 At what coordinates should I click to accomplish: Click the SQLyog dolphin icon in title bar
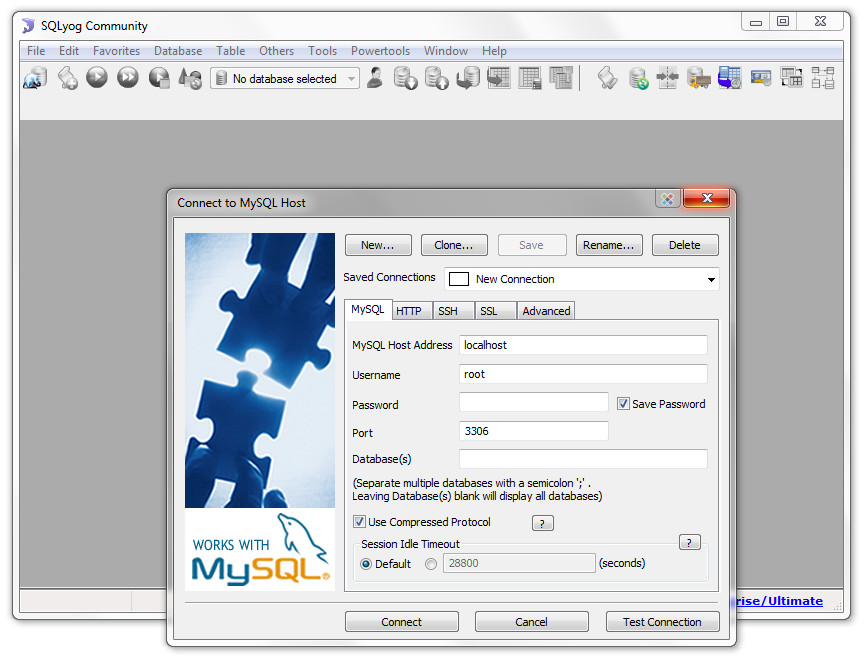[x=28, y=26]
